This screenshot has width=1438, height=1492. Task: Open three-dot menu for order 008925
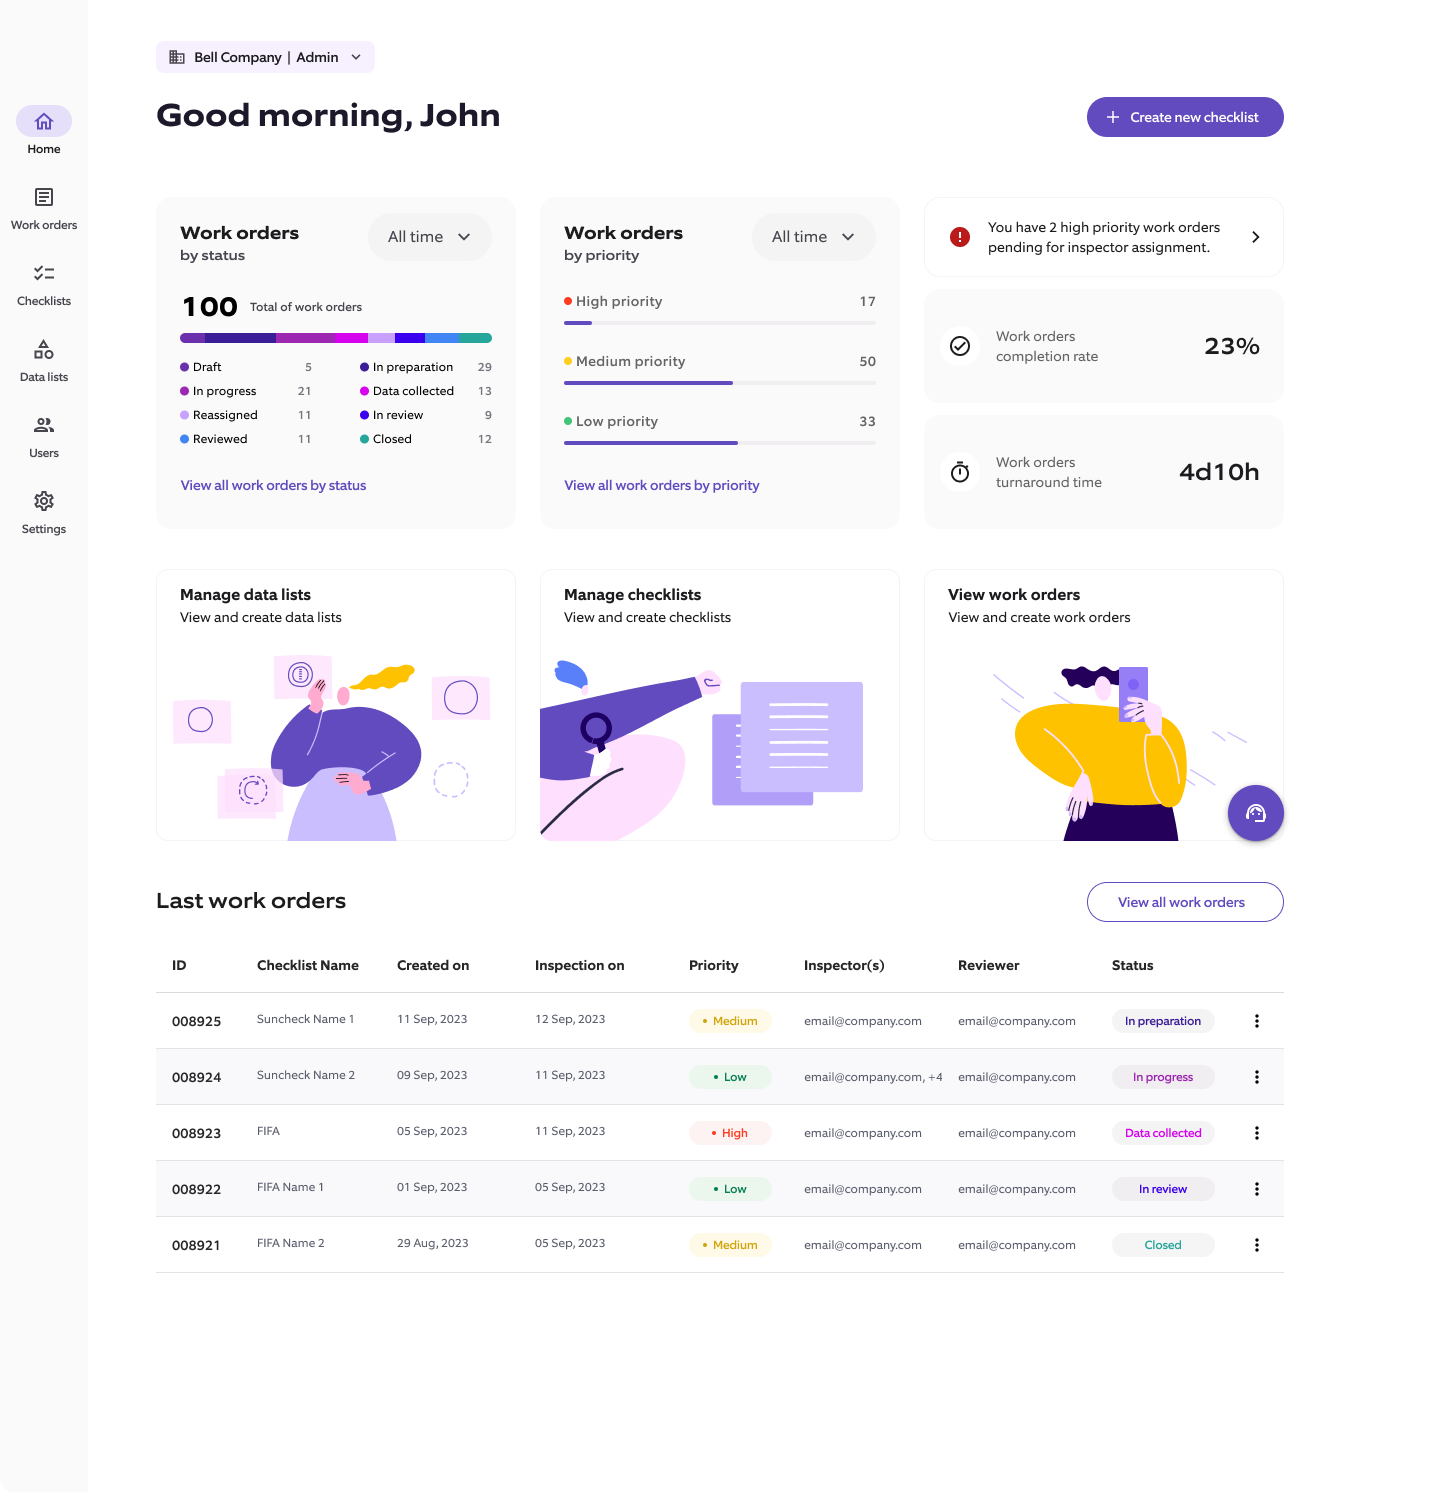(x=1256, y=1021)
